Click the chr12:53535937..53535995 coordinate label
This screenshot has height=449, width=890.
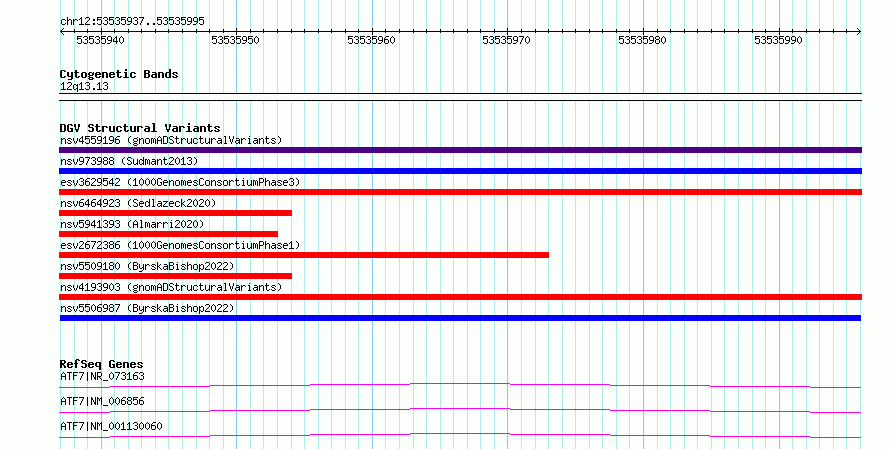click(132, 21)
